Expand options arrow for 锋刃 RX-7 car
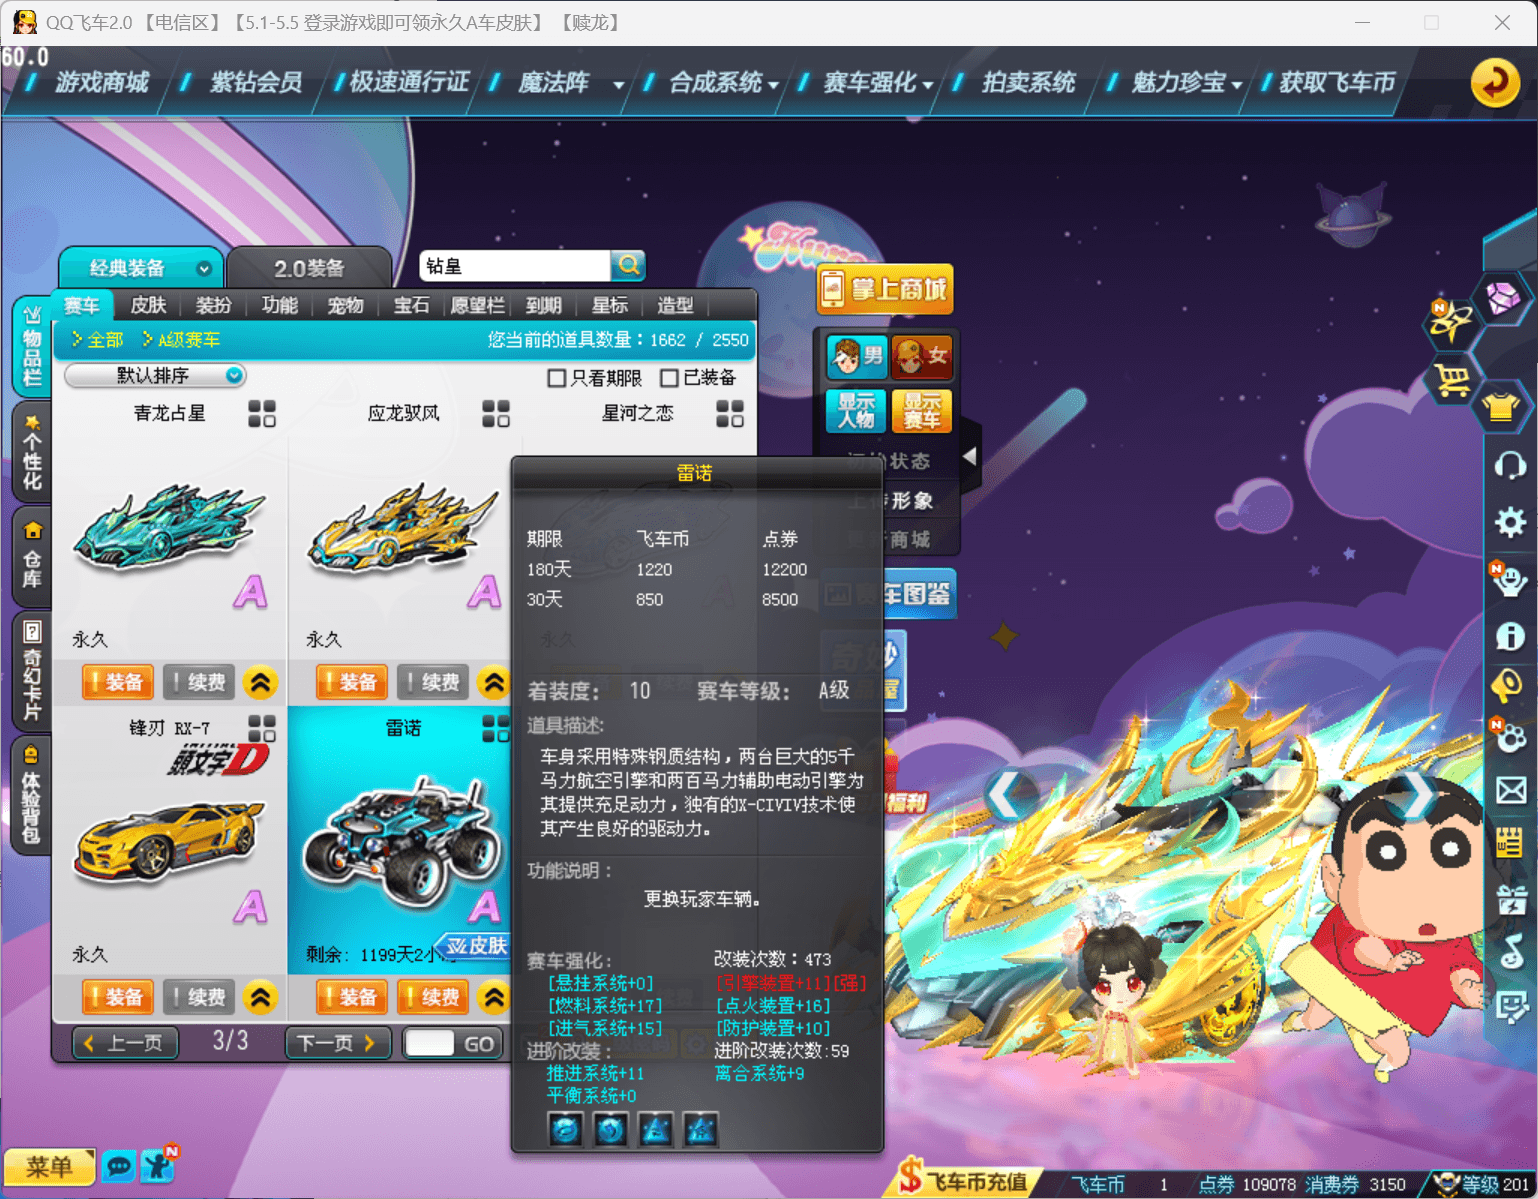 pyautogui.click(x=260, y=997)
